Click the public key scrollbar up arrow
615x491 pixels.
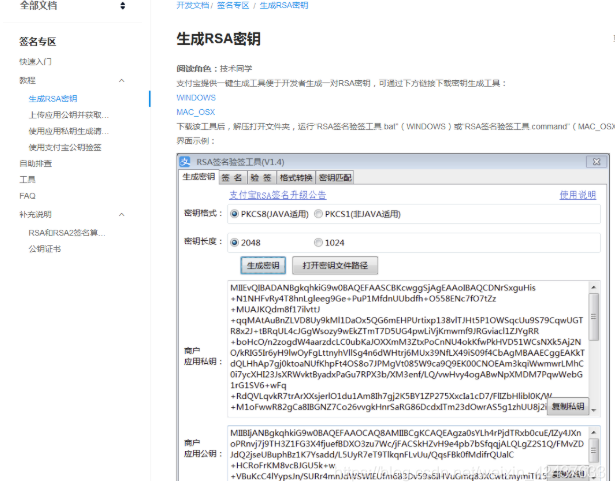click(594, 432)
